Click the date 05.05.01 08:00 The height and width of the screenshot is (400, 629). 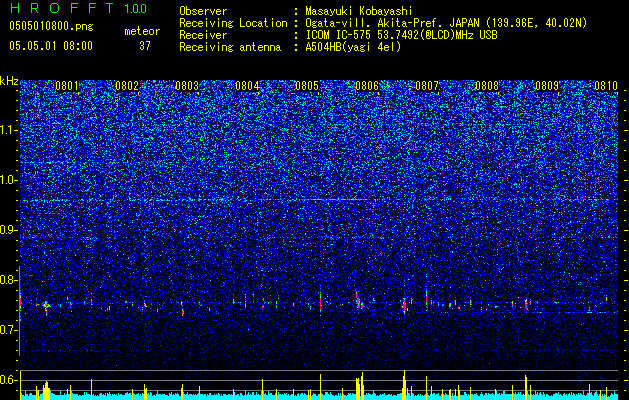click(51, 46)
